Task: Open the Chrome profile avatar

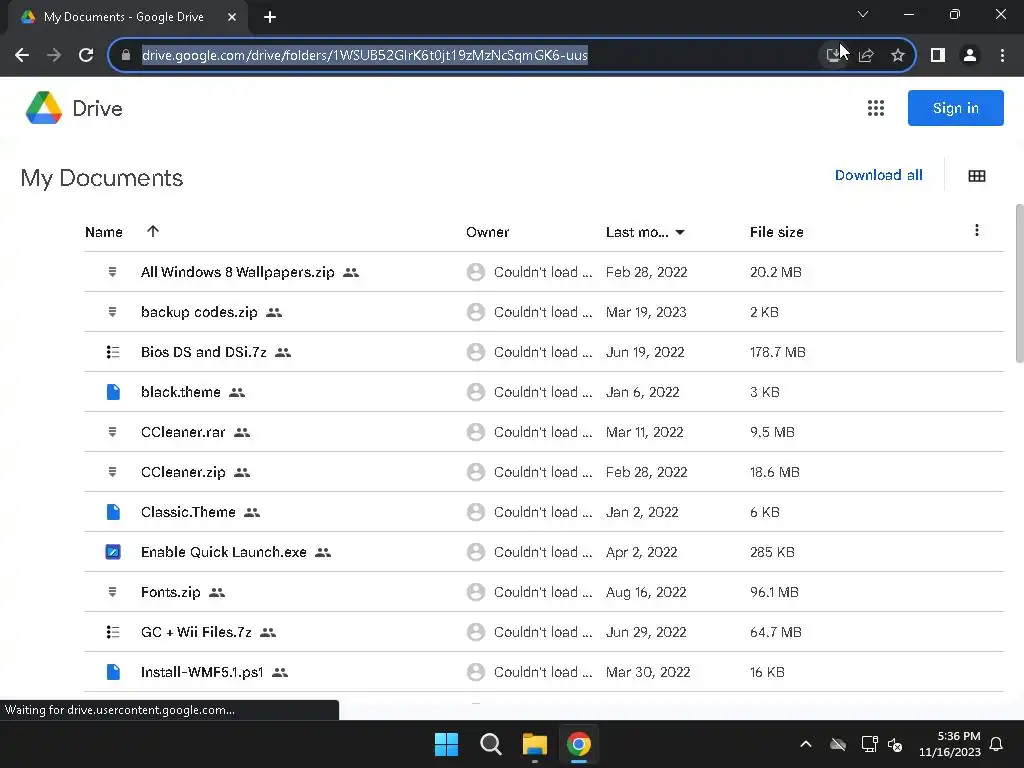Action: [970, 56]
